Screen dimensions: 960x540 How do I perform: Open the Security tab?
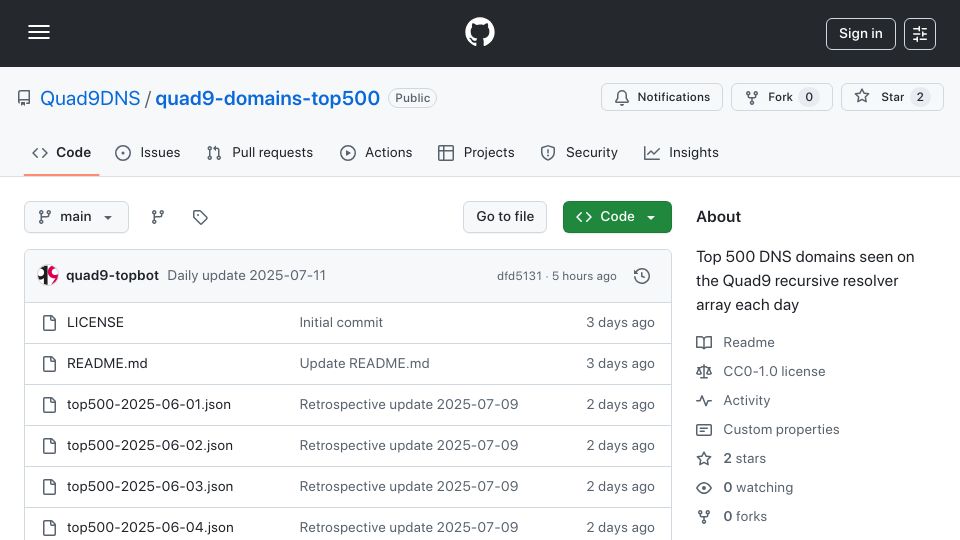pos(579,152)
